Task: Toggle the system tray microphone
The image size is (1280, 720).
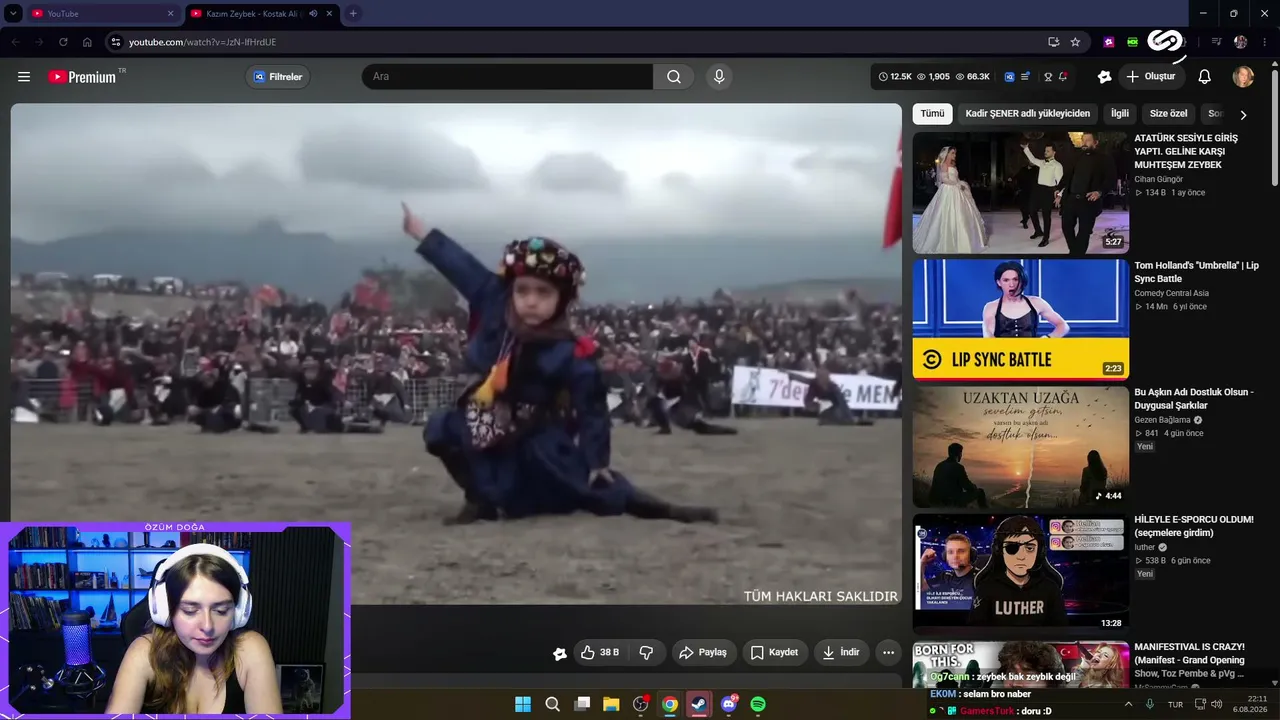Action: [x=1149, y=704]
